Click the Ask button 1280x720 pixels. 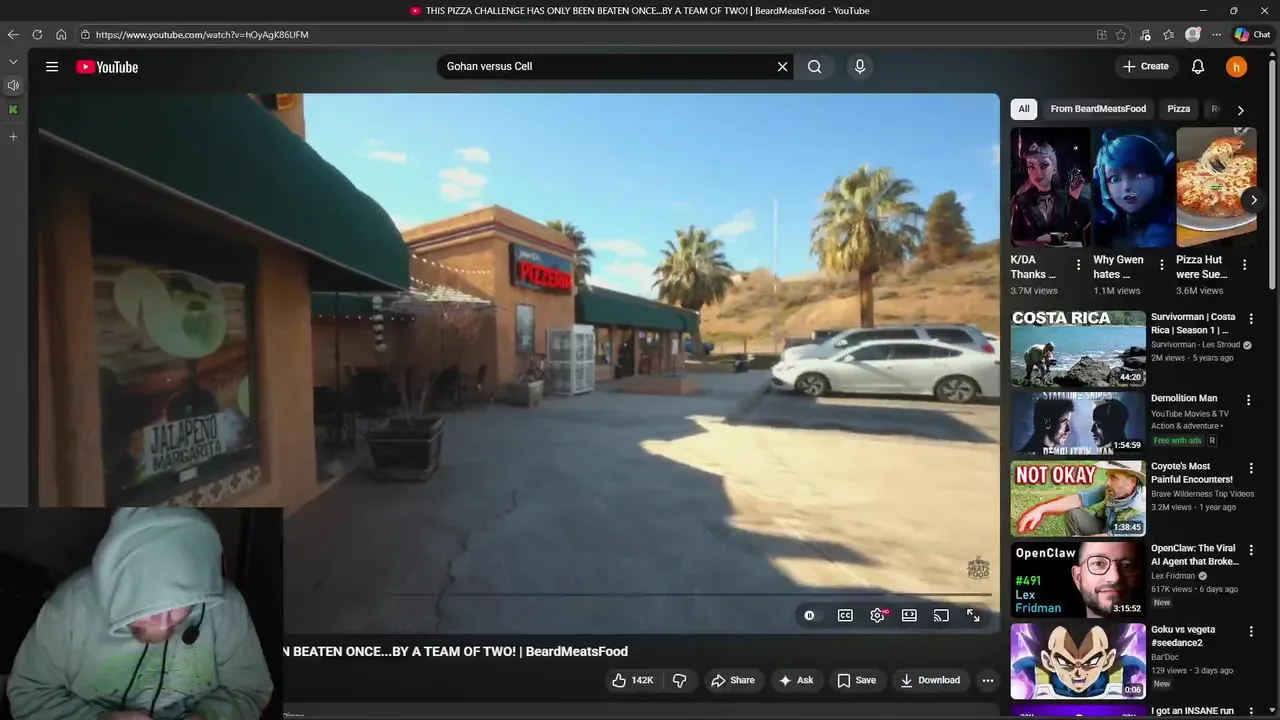(796, 680)
